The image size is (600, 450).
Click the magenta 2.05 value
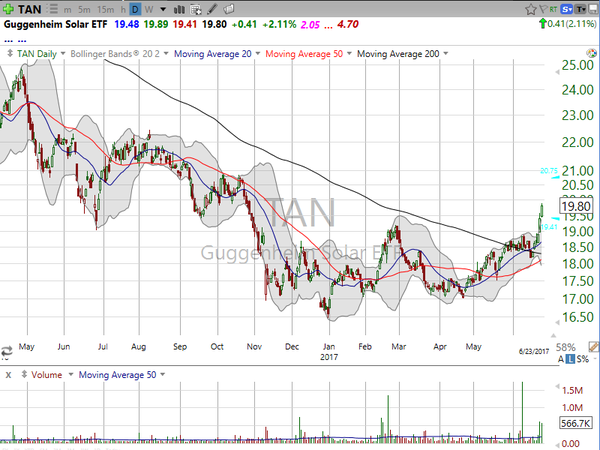pyautogui.click(x=310, y=25)
